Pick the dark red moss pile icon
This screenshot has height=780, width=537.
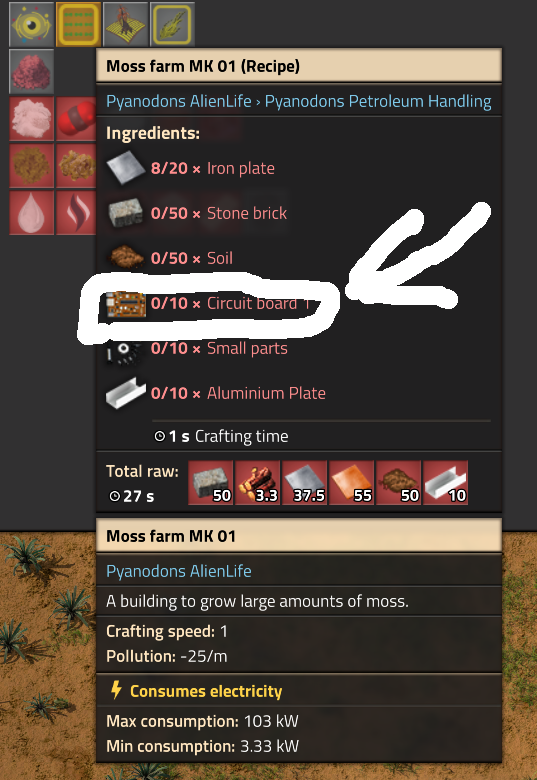[x=31, y=71]
